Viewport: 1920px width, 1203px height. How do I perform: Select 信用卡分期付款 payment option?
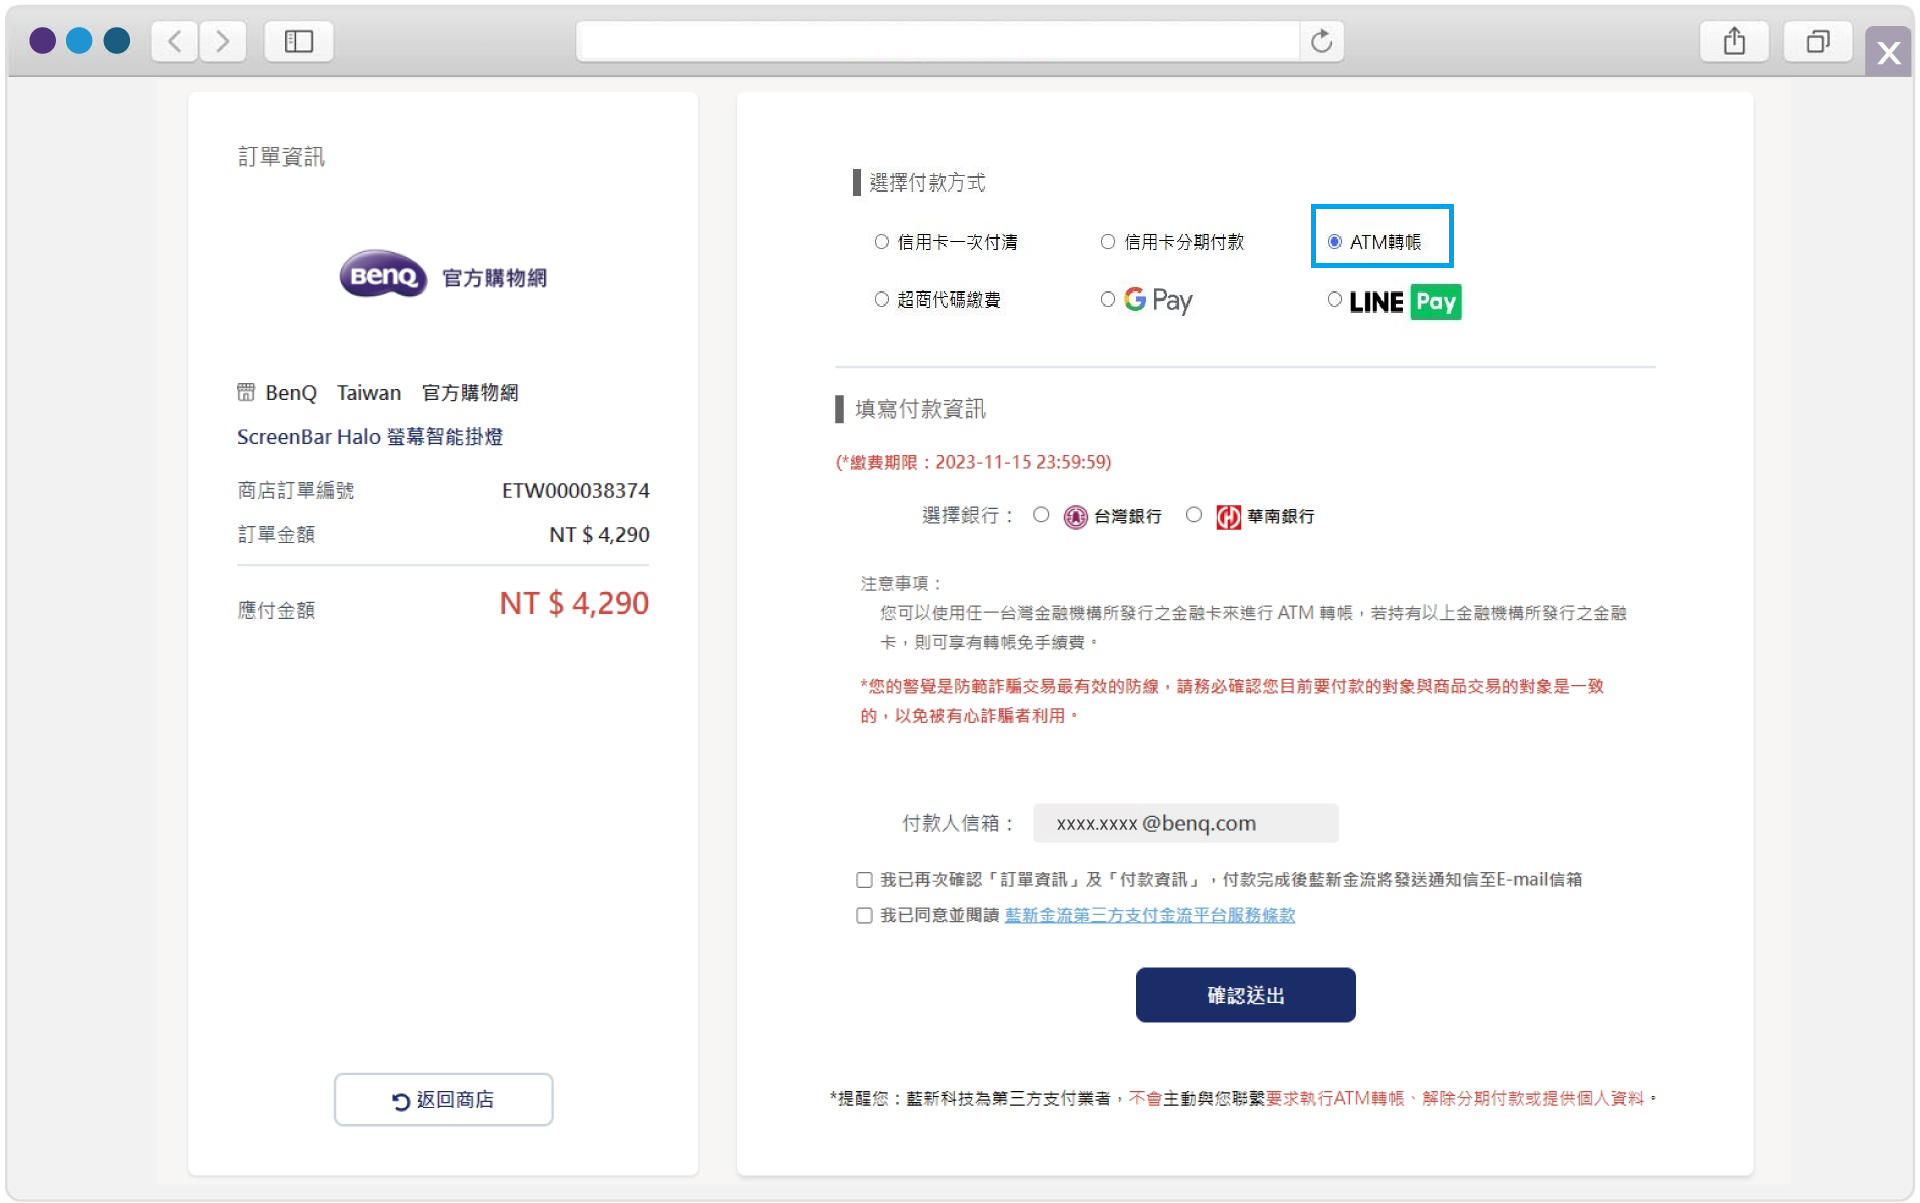[x=1107, y=242]
